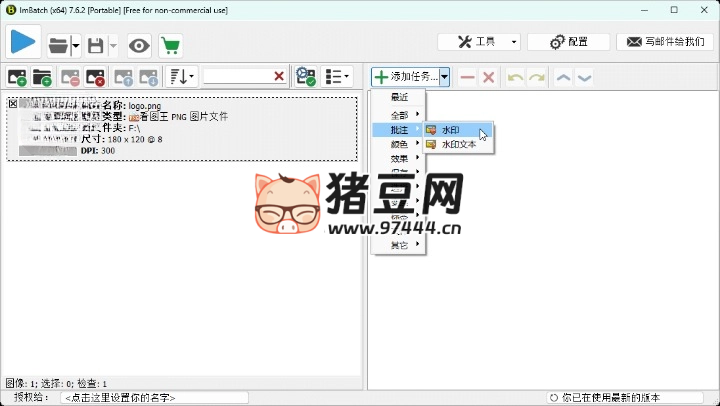
Task: Choose 最近 in the task menu
Action: [399, 97]
